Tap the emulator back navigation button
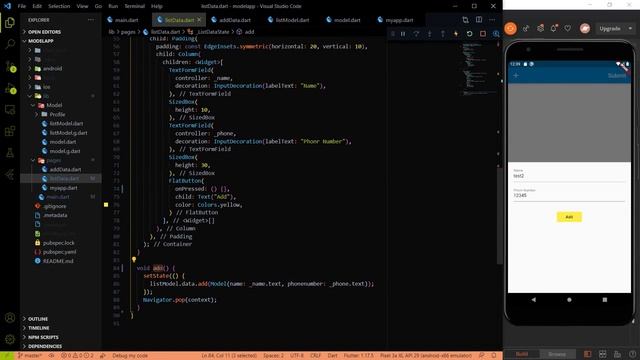The width and height of the screenshot is (640, 360). (533, 300)
